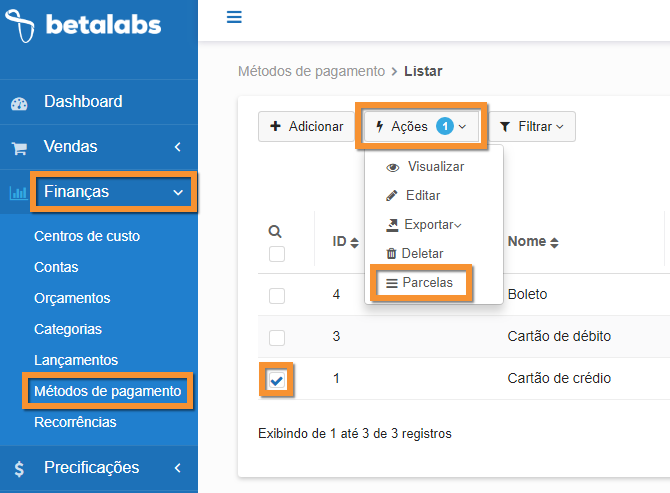Check the Boleto row checkbox
670x493 pixels.
point(277,296)
